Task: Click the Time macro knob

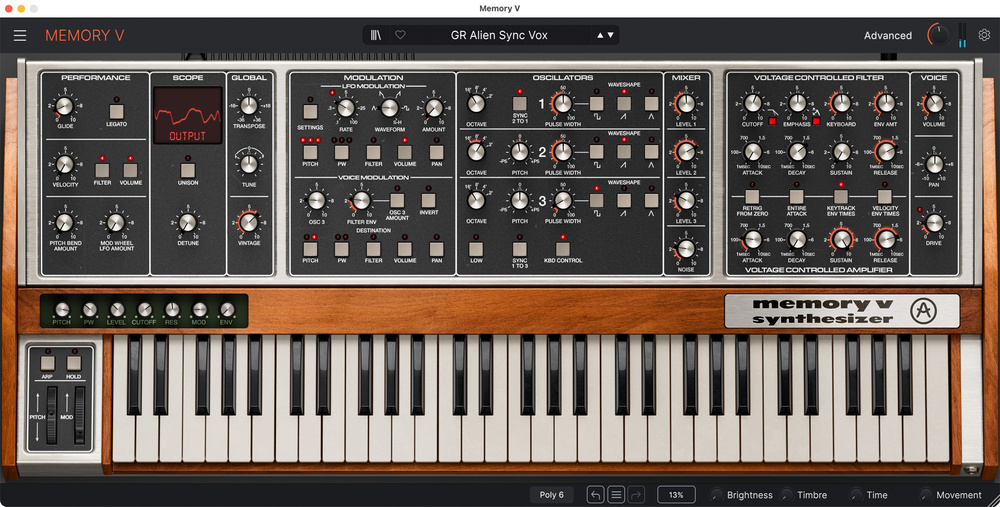Action: point(856,495)
